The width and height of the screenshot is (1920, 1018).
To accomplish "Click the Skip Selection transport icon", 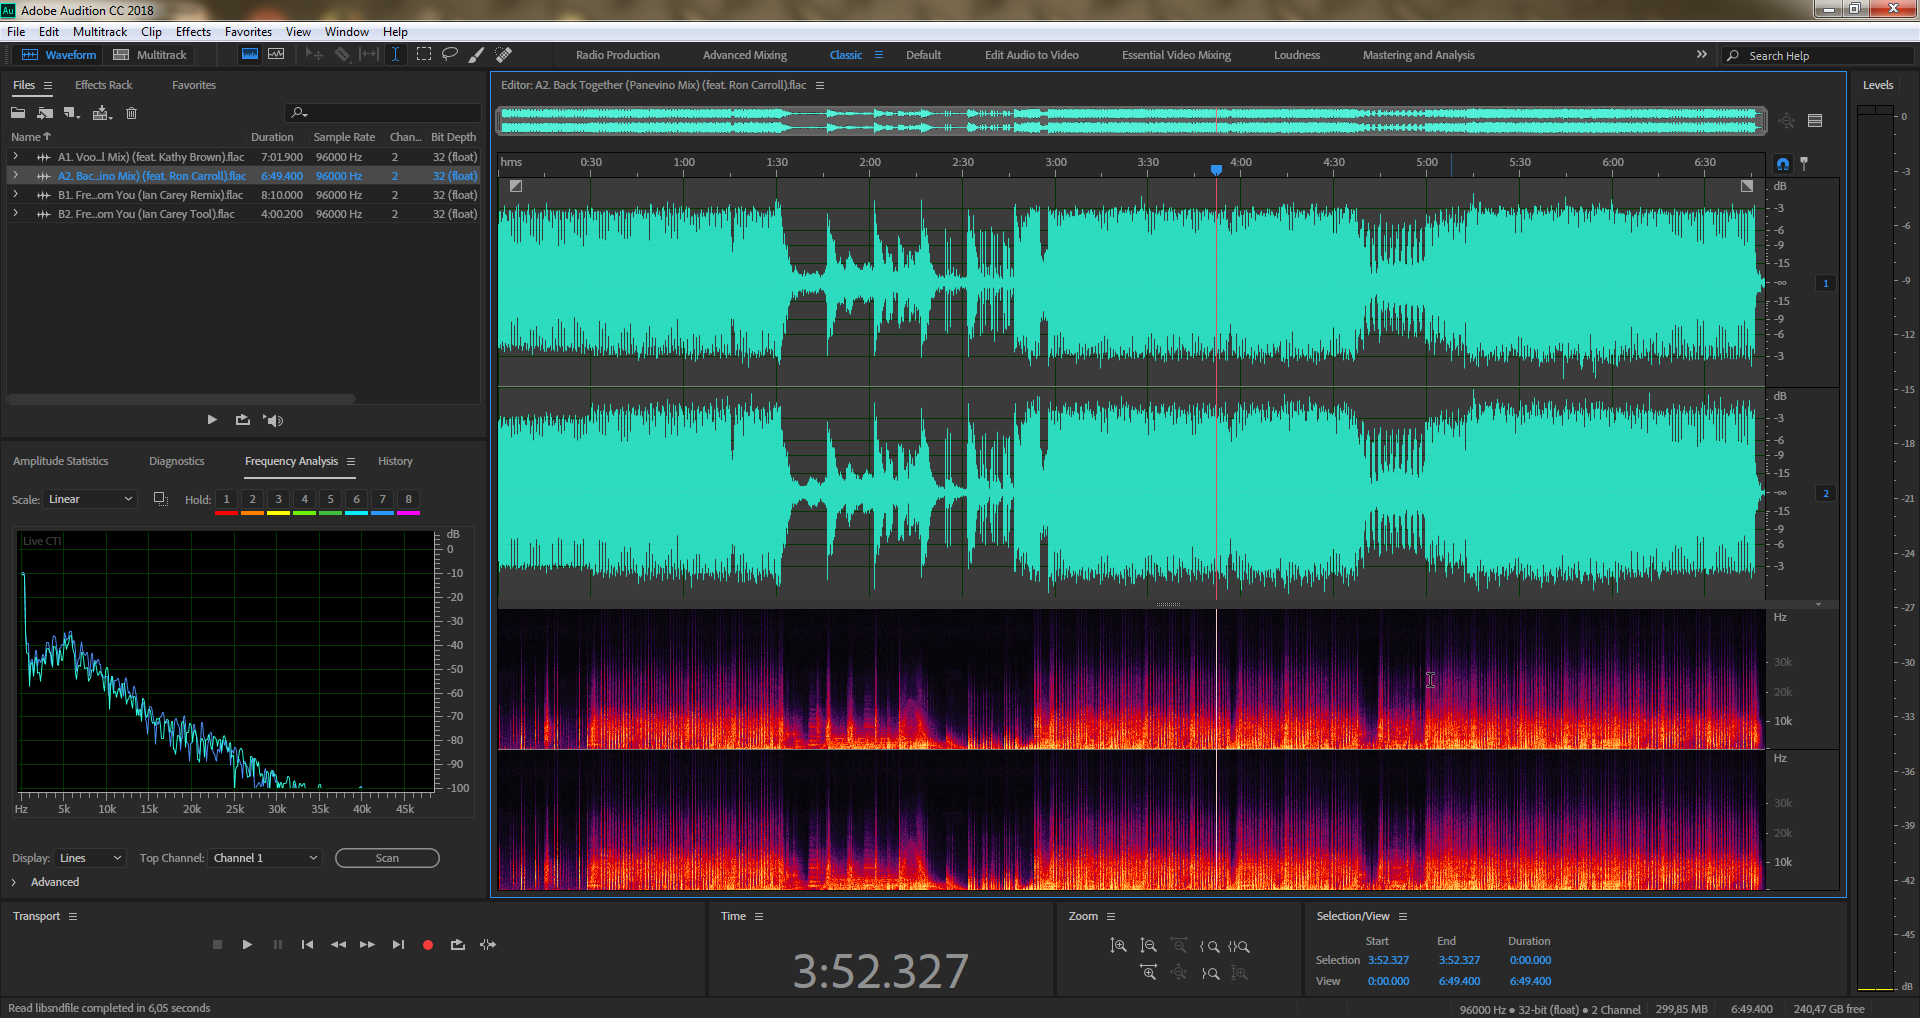I will pyautogui.click(x=488, y=944).
